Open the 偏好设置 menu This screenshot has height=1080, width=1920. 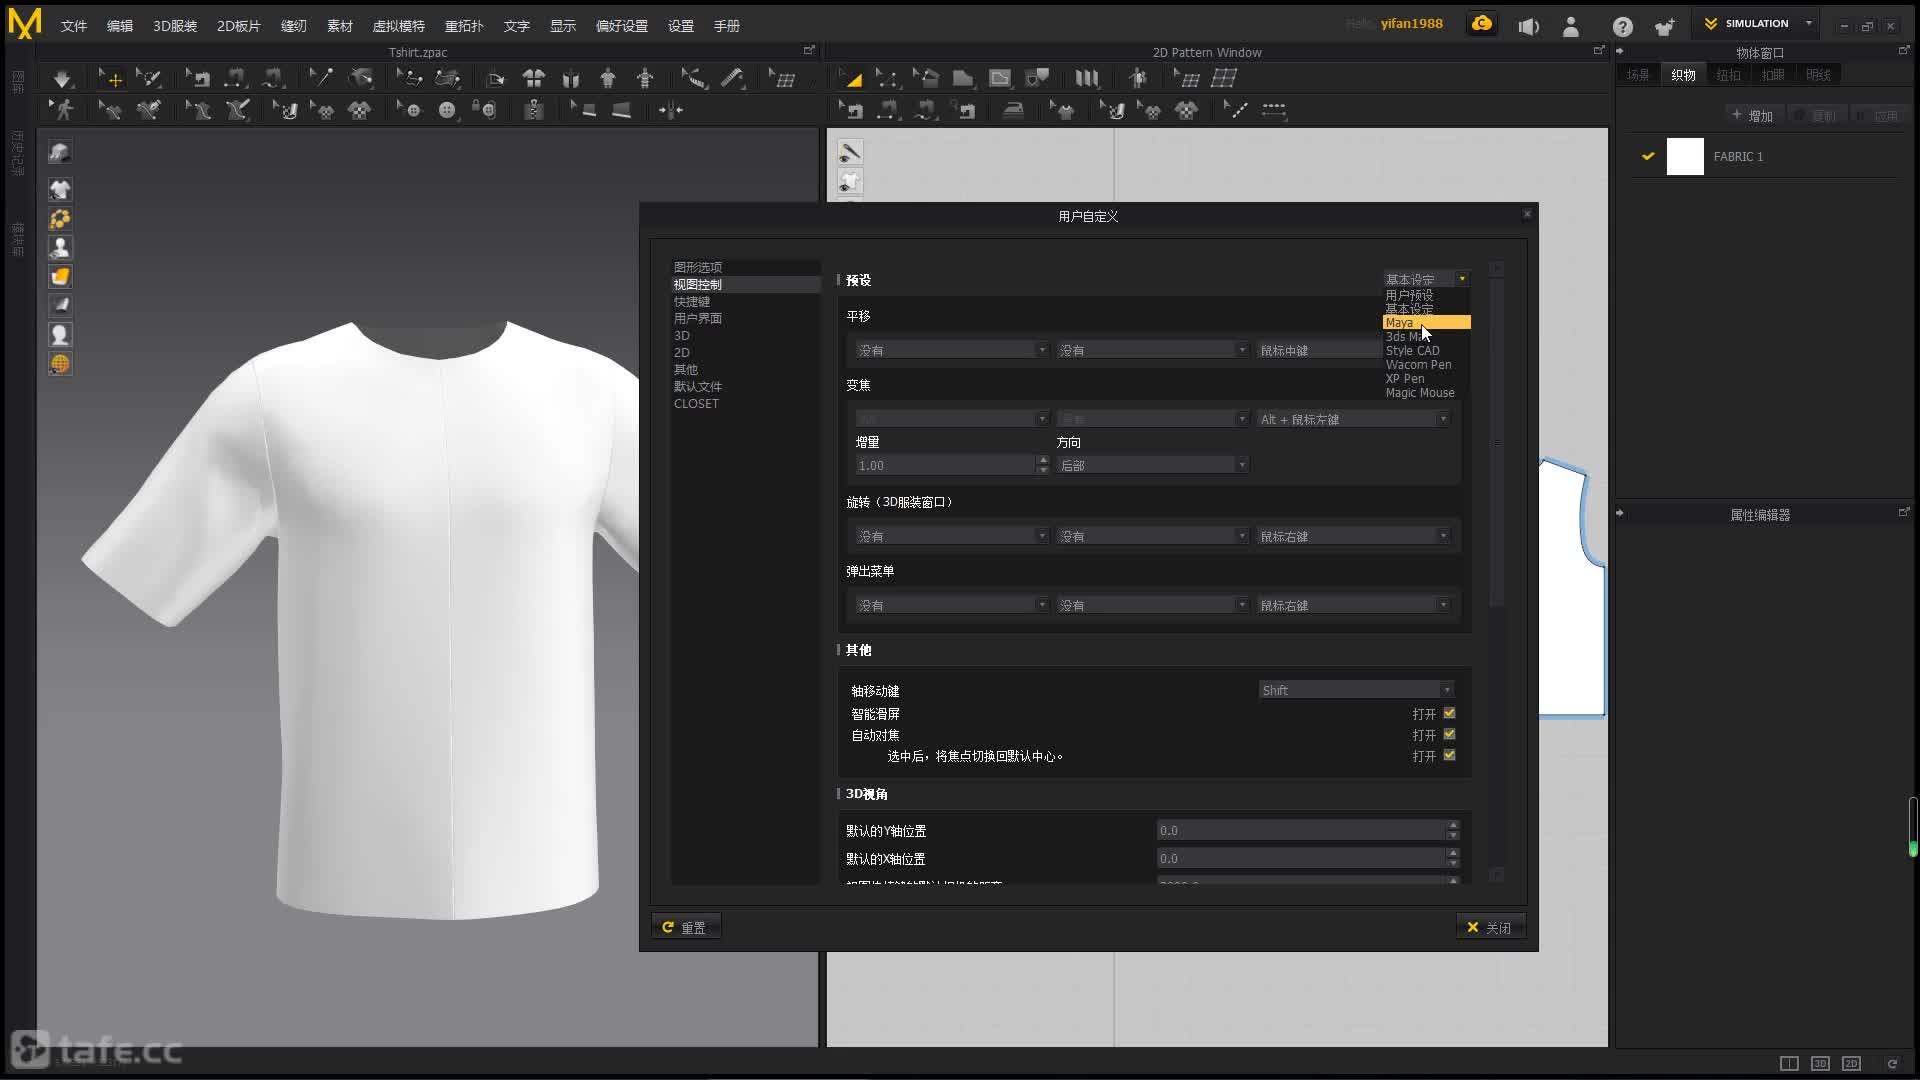click(x=622, y=26)
